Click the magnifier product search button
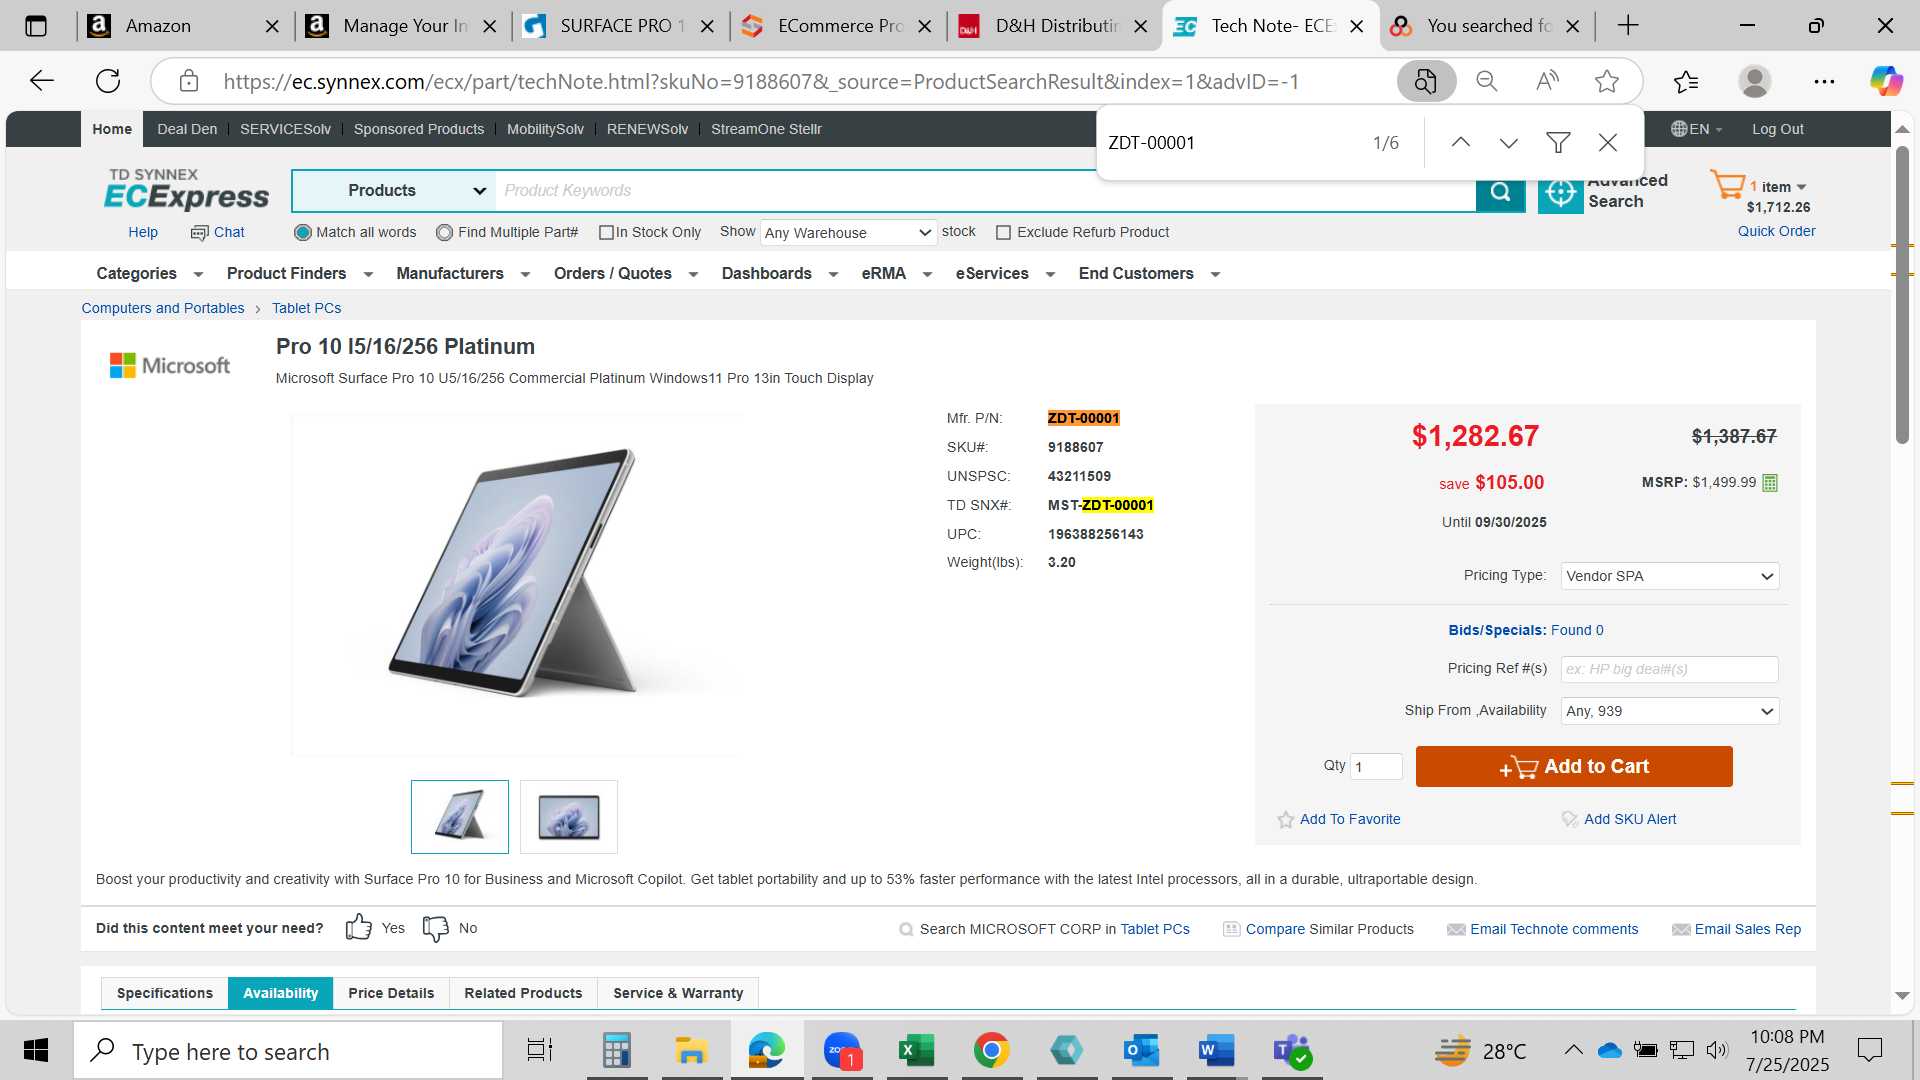1920x1080 pixels. pyautogui.click(x=1500, y=192)
